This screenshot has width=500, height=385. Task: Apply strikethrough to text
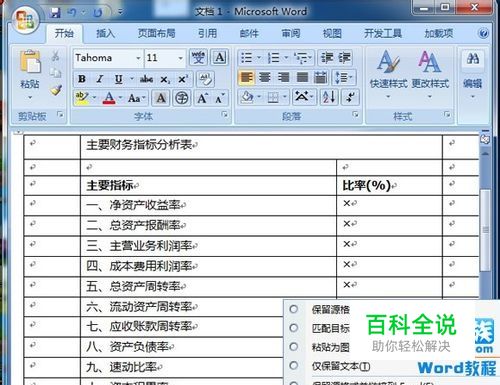(x=146, y=79)
